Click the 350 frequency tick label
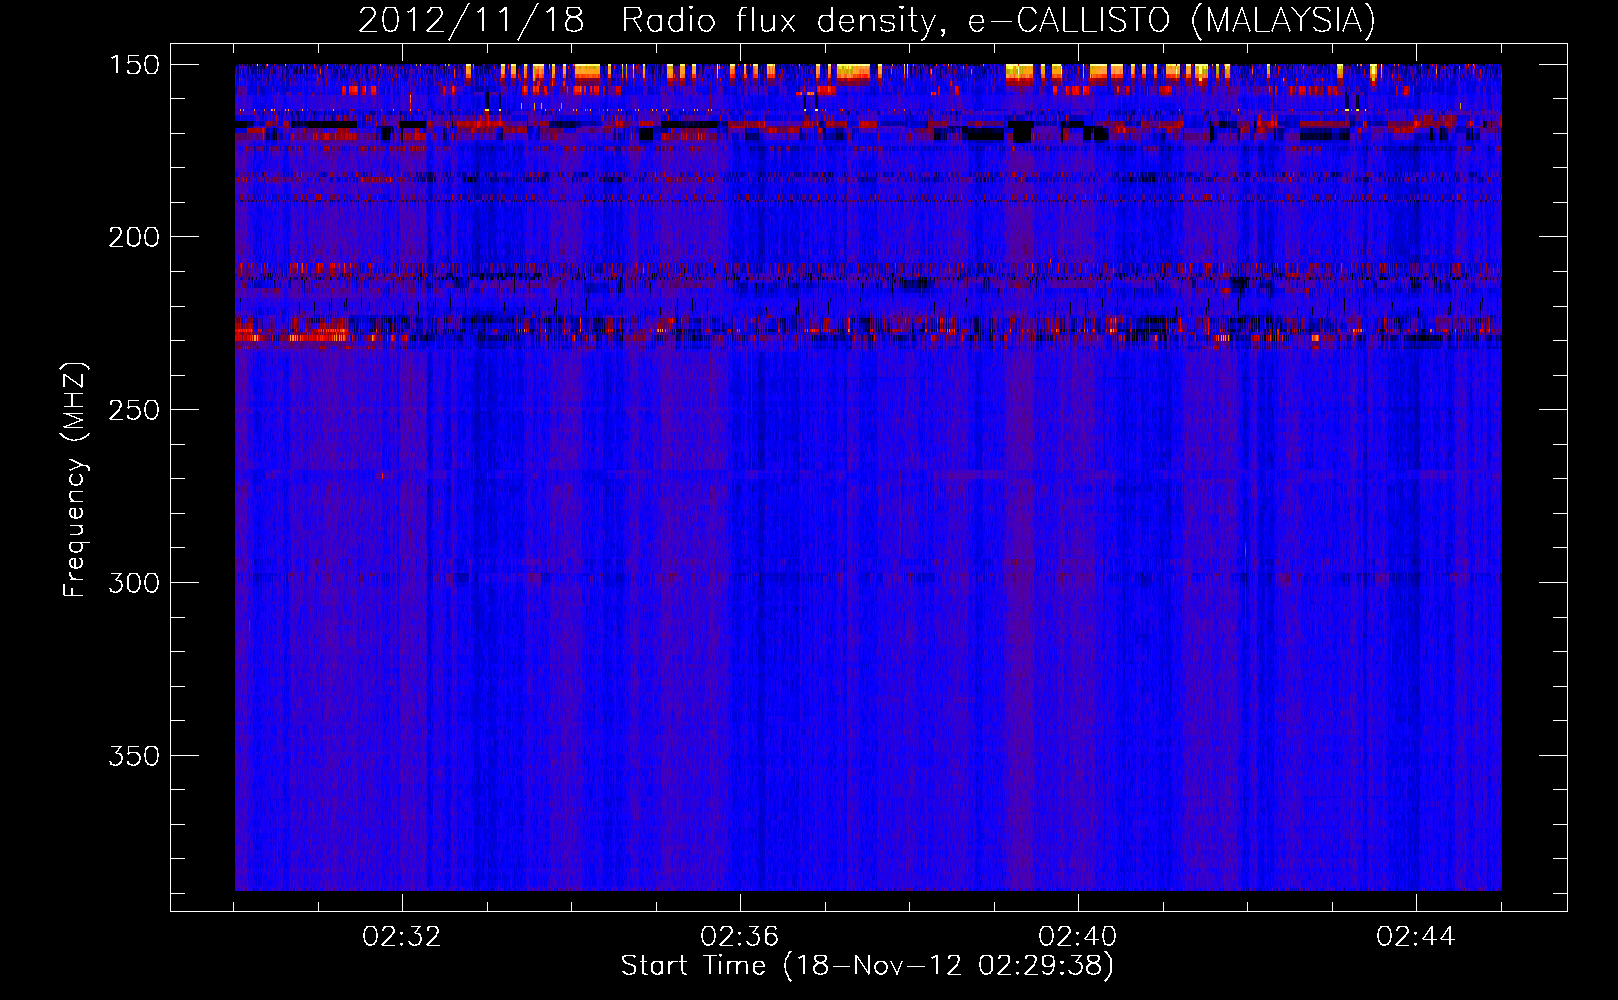Screen dimensions: 1618x1000 (x=134, y=756)
